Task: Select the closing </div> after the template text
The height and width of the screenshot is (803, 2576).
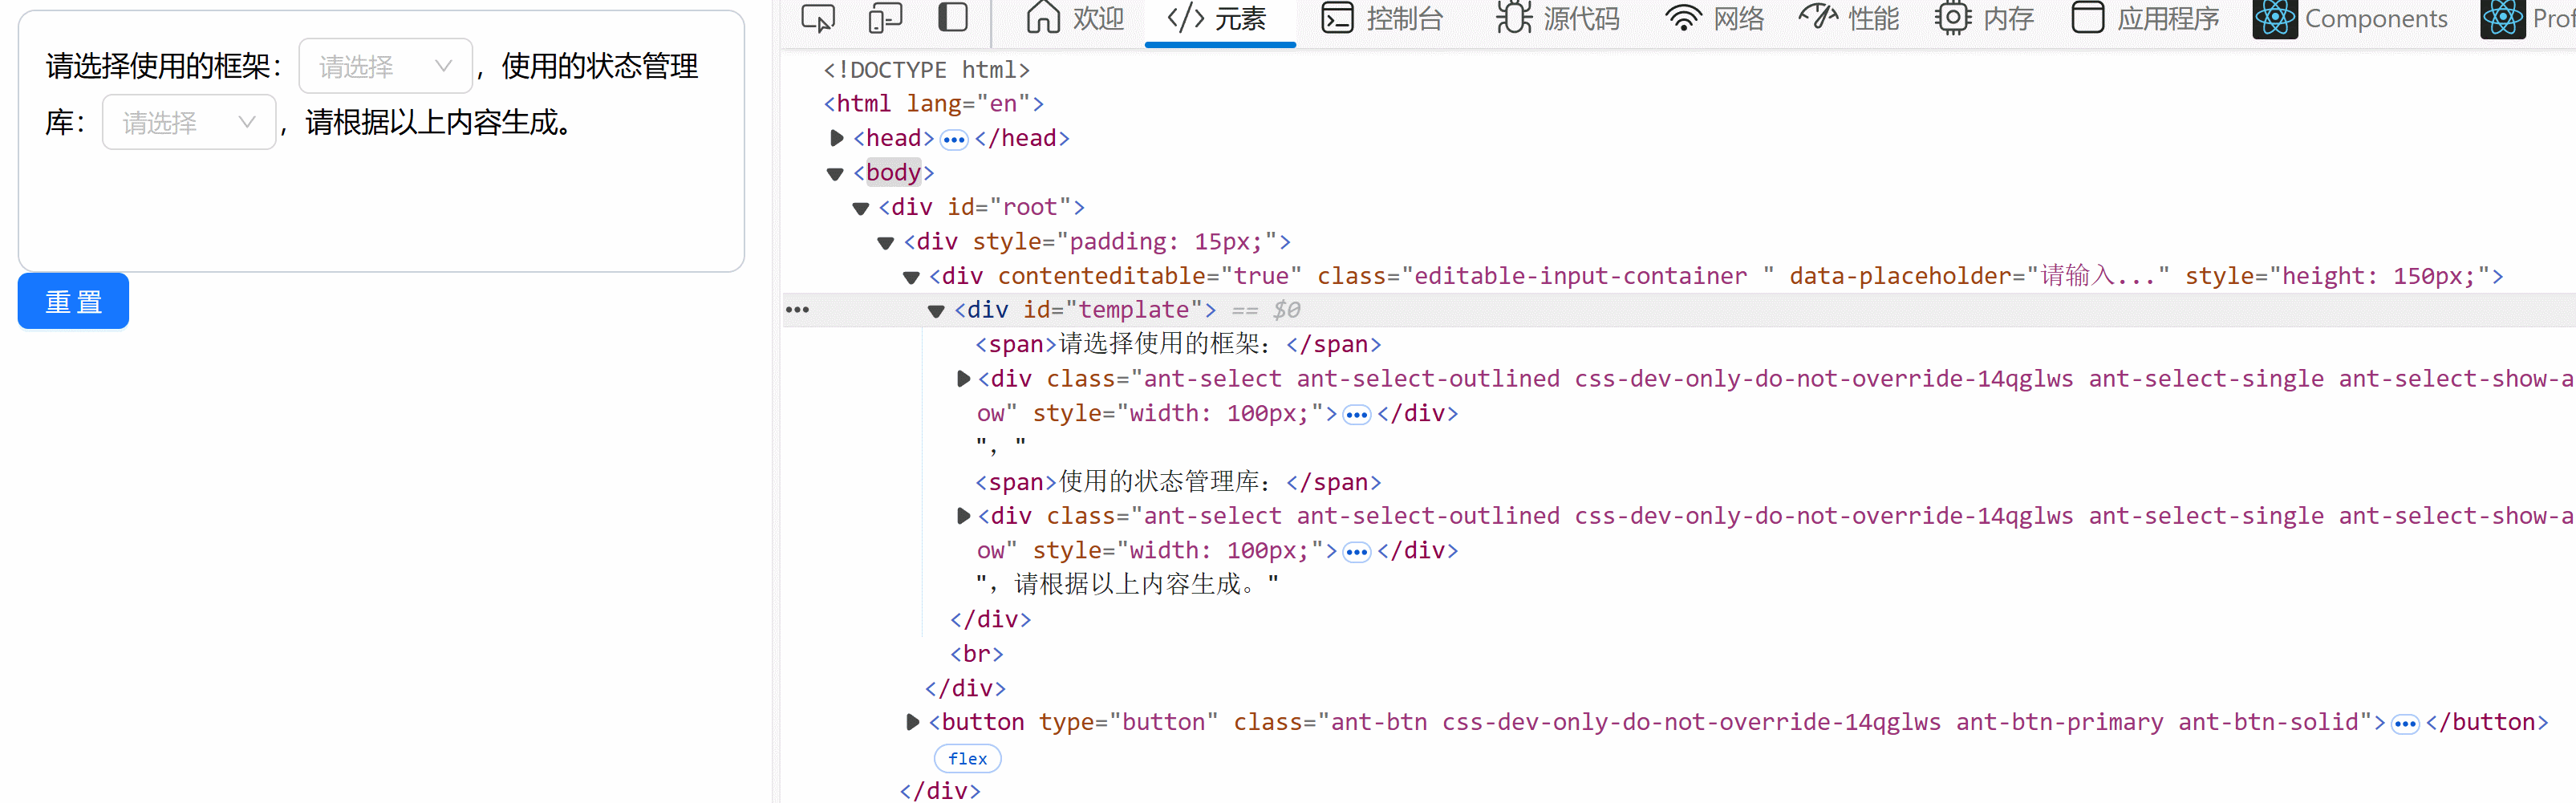Action: coord(990,620)
